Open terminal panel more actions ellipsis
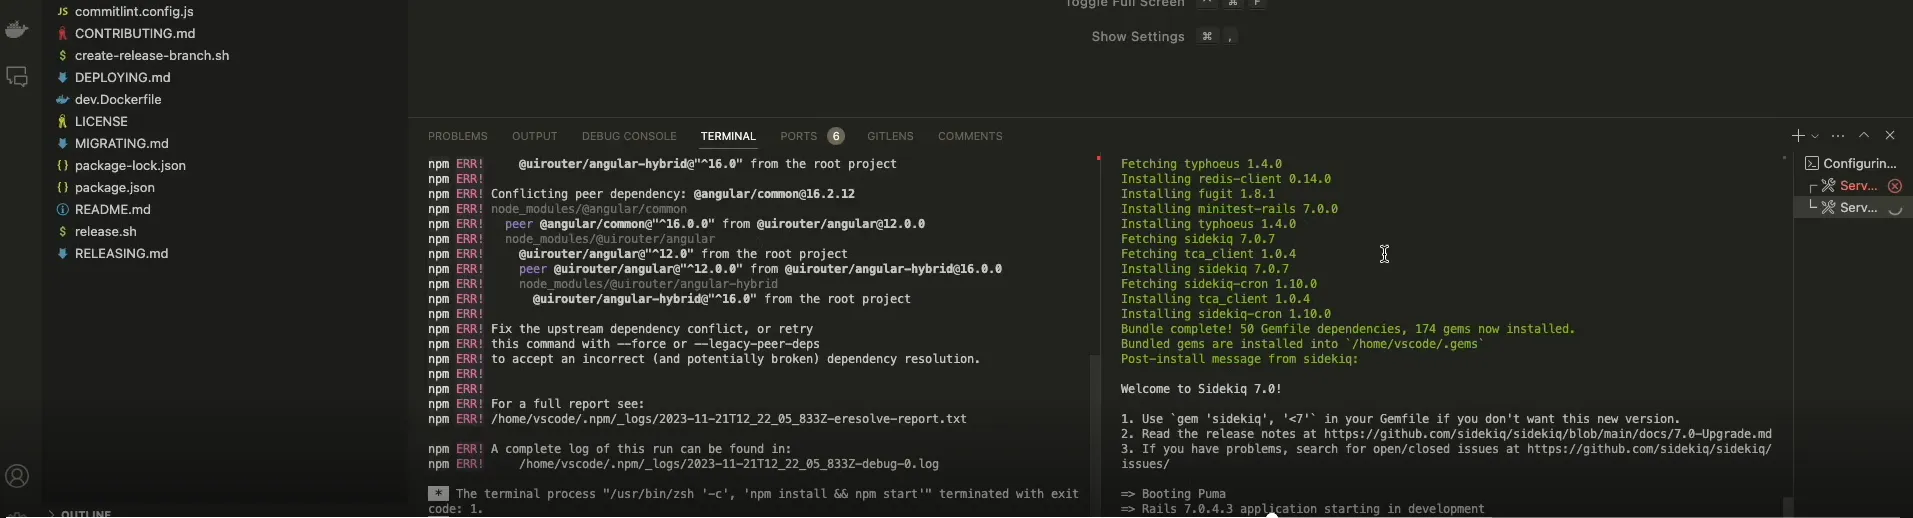Viewport: 1913px width, 518px height. (1838, 136)
